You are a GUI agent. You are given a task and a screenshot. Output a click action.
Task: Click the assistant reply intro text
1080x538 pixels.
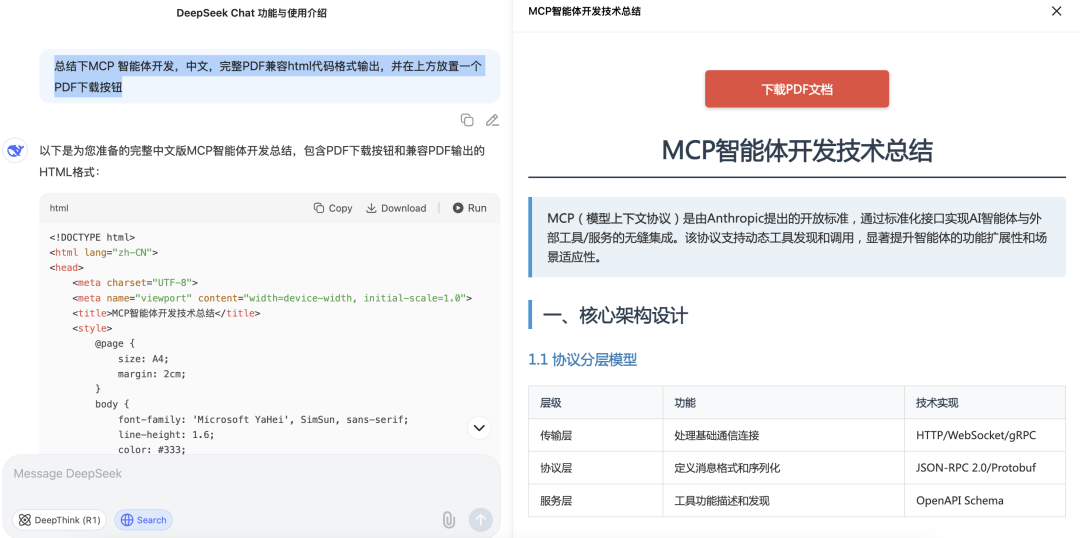[262, 161]
